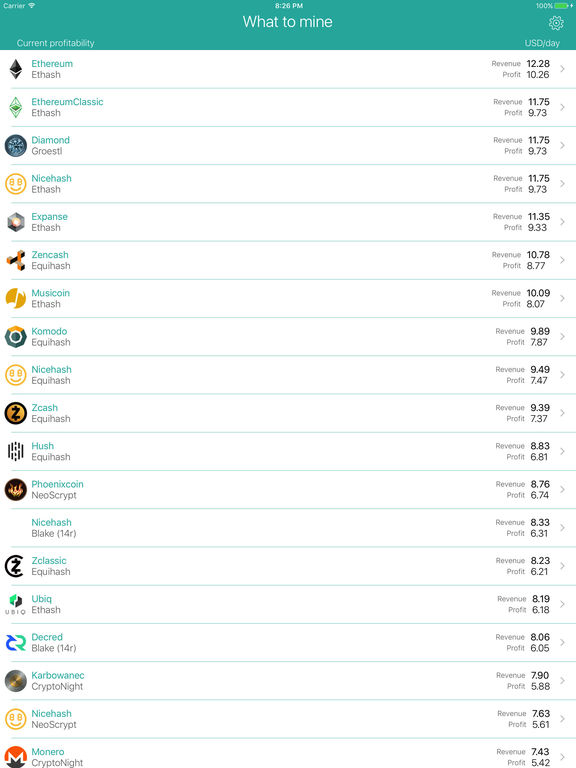Select Nicehash Blake (14r) row
Screen dimensions: 576x768
(x=288, y=528)
